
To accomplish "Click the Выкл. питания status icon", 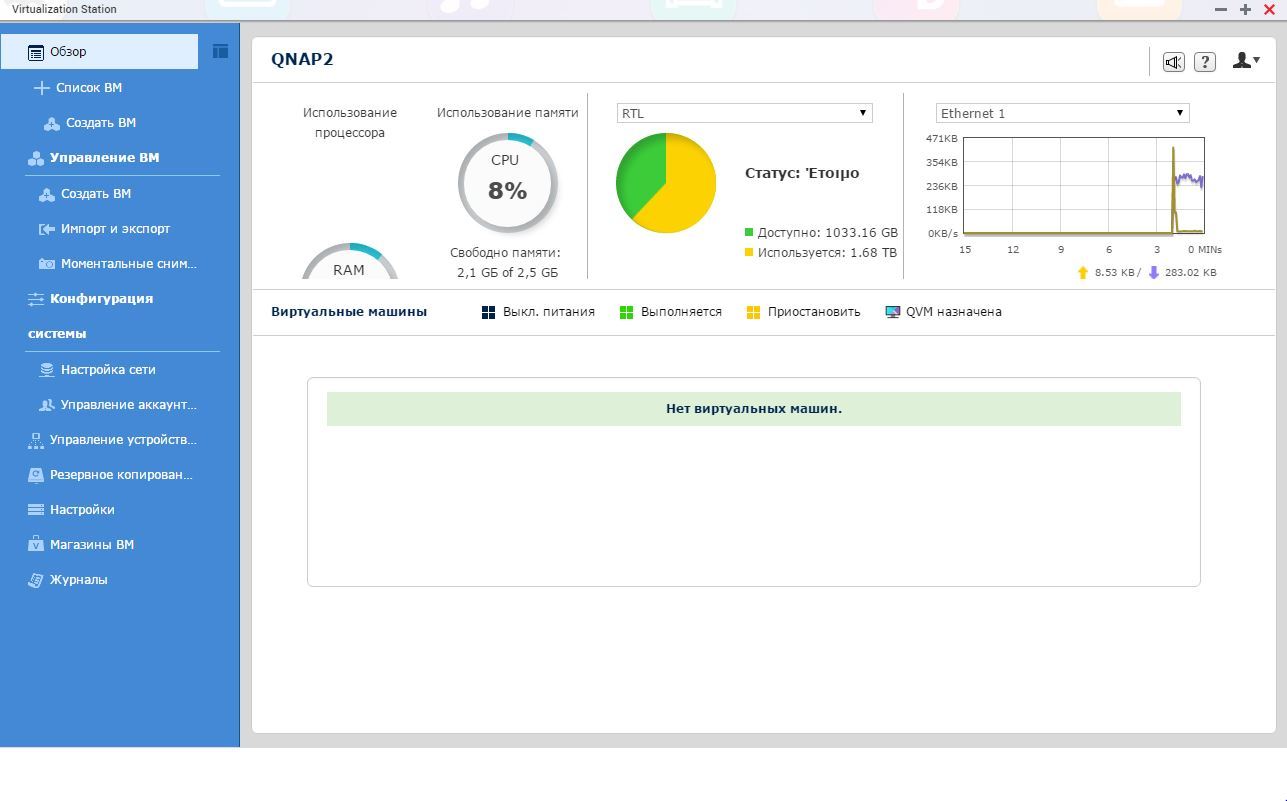I will 488,312.
